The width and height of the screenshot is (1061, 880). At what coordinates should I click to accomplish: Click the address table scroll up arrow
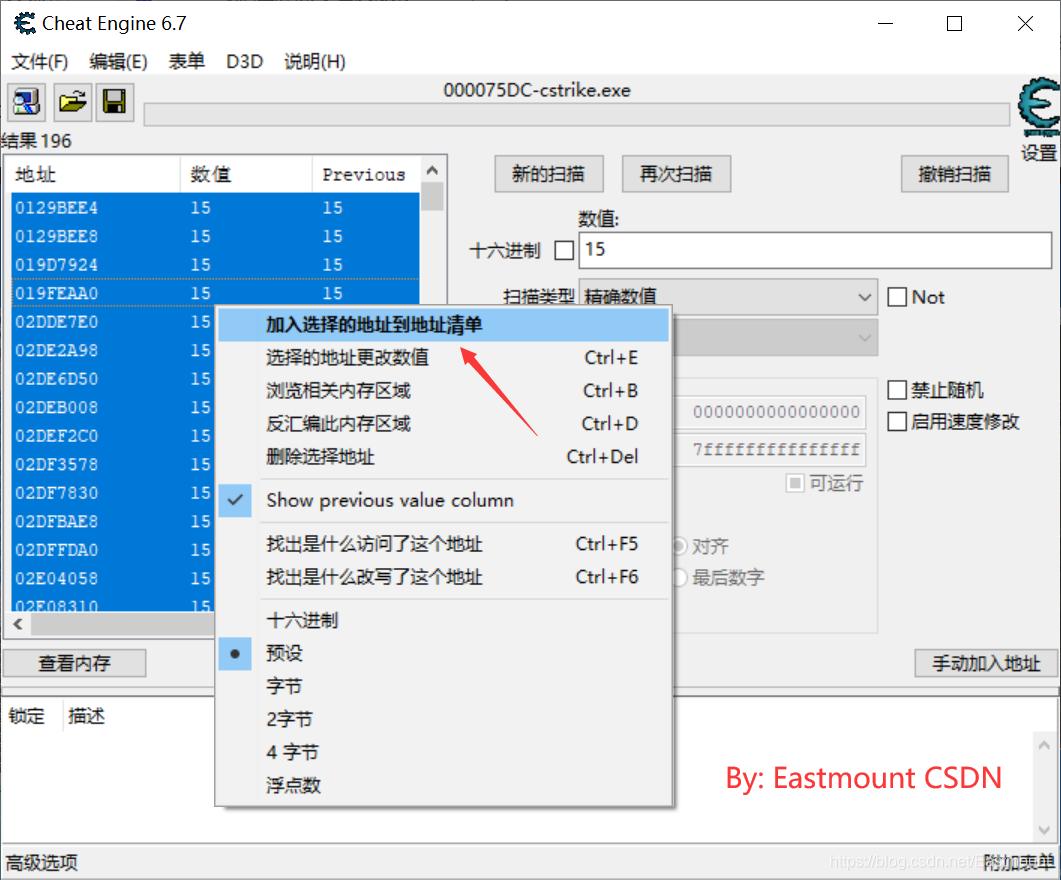(x=1043, y=746)
